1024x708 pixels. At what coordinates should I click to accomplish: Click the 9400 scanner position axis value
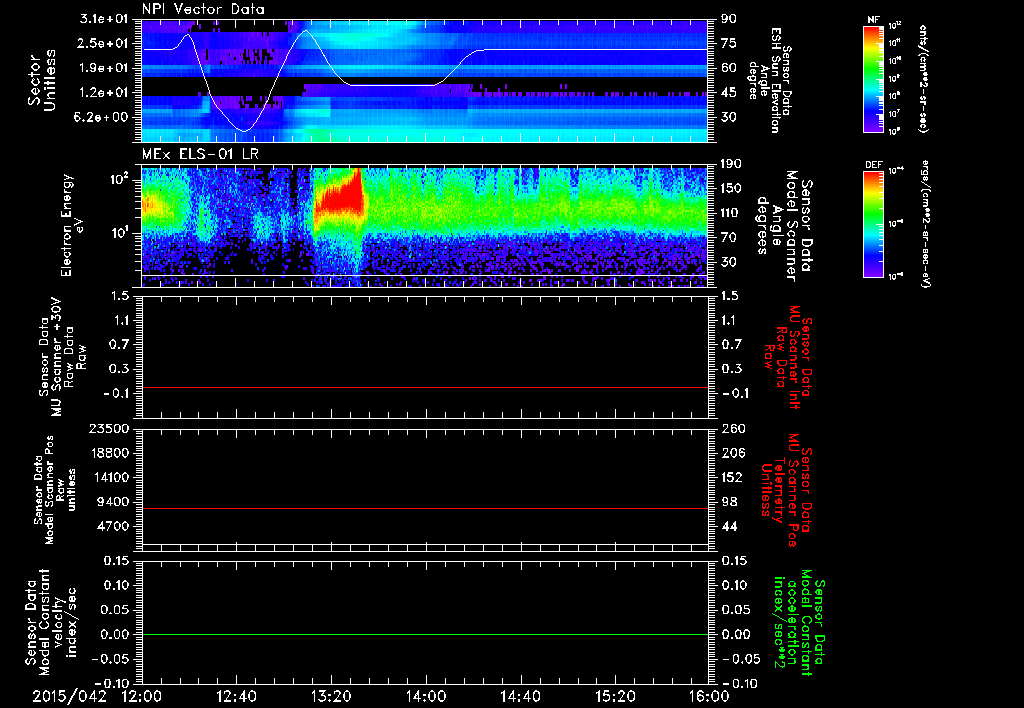tap(112, 502)
